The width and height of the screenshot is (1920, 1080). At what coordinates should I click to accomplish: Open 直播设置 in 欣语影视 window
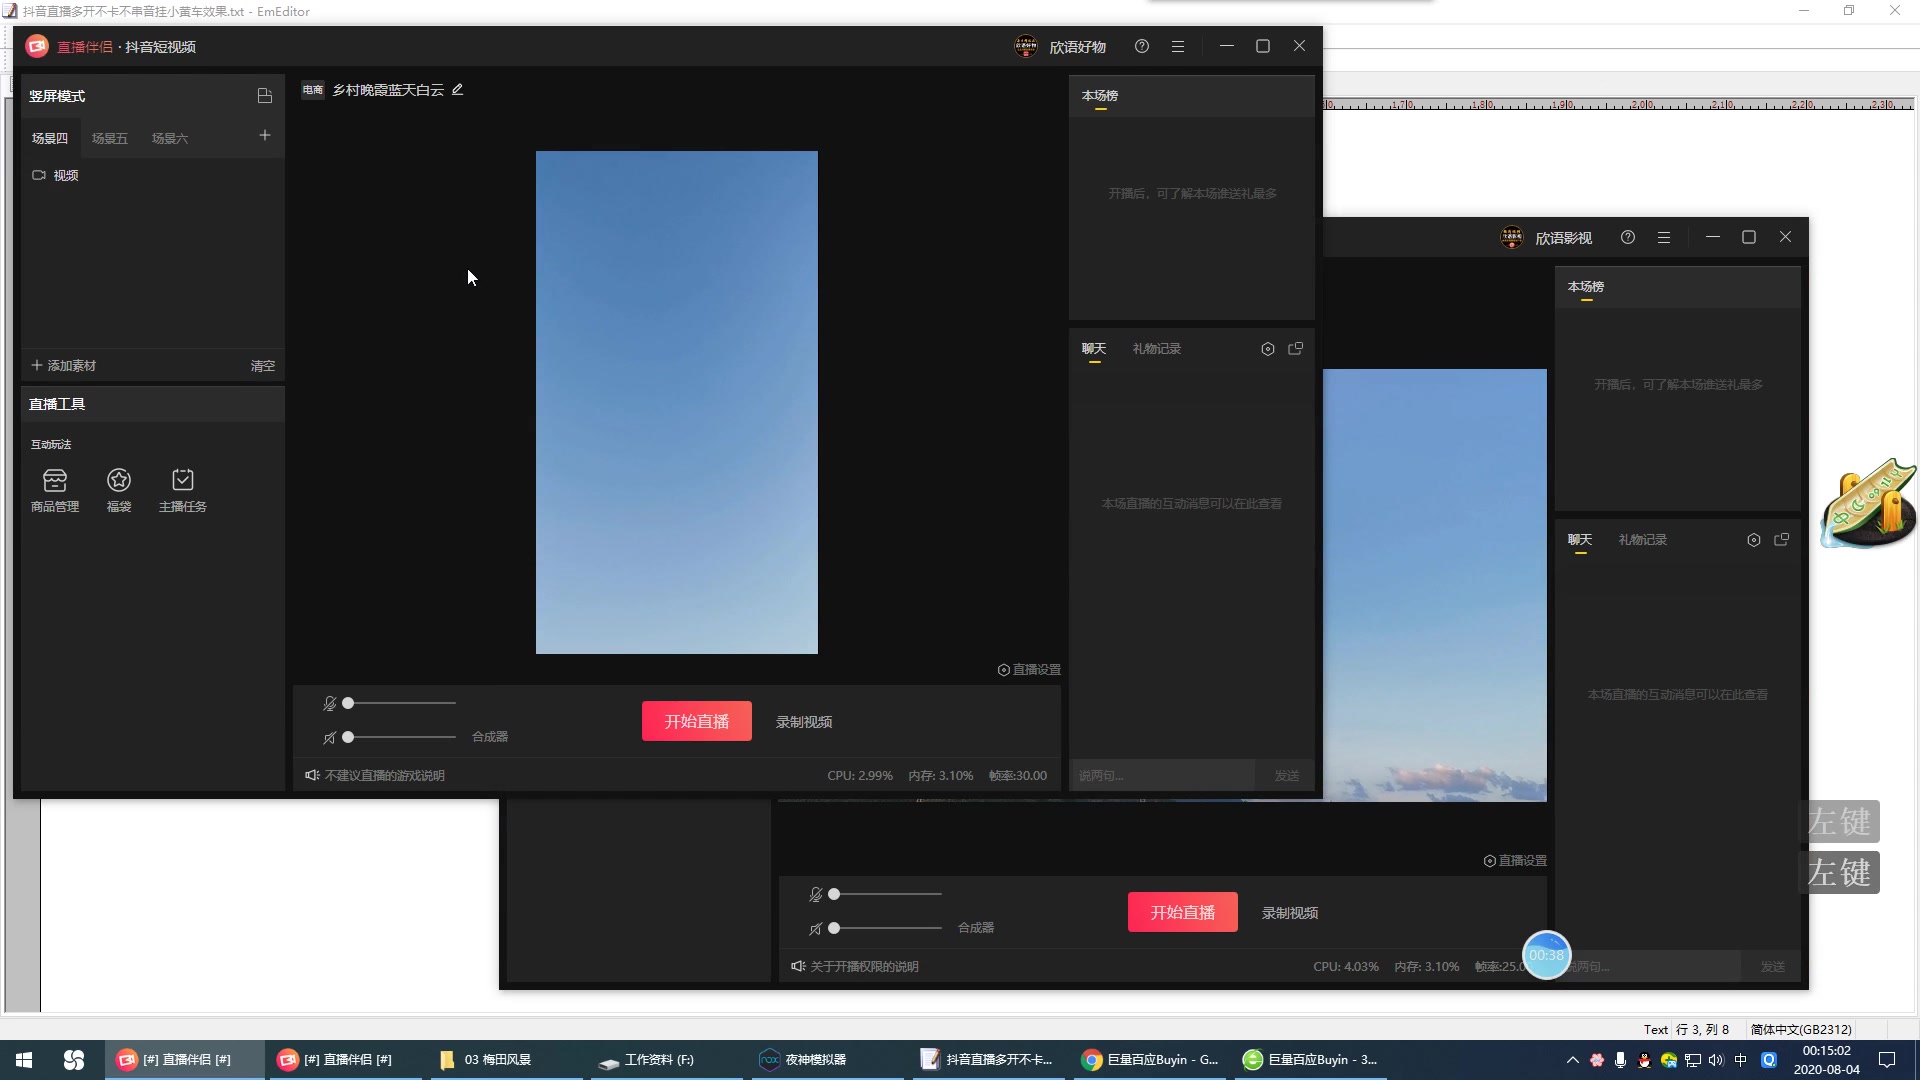point(1515,861)
